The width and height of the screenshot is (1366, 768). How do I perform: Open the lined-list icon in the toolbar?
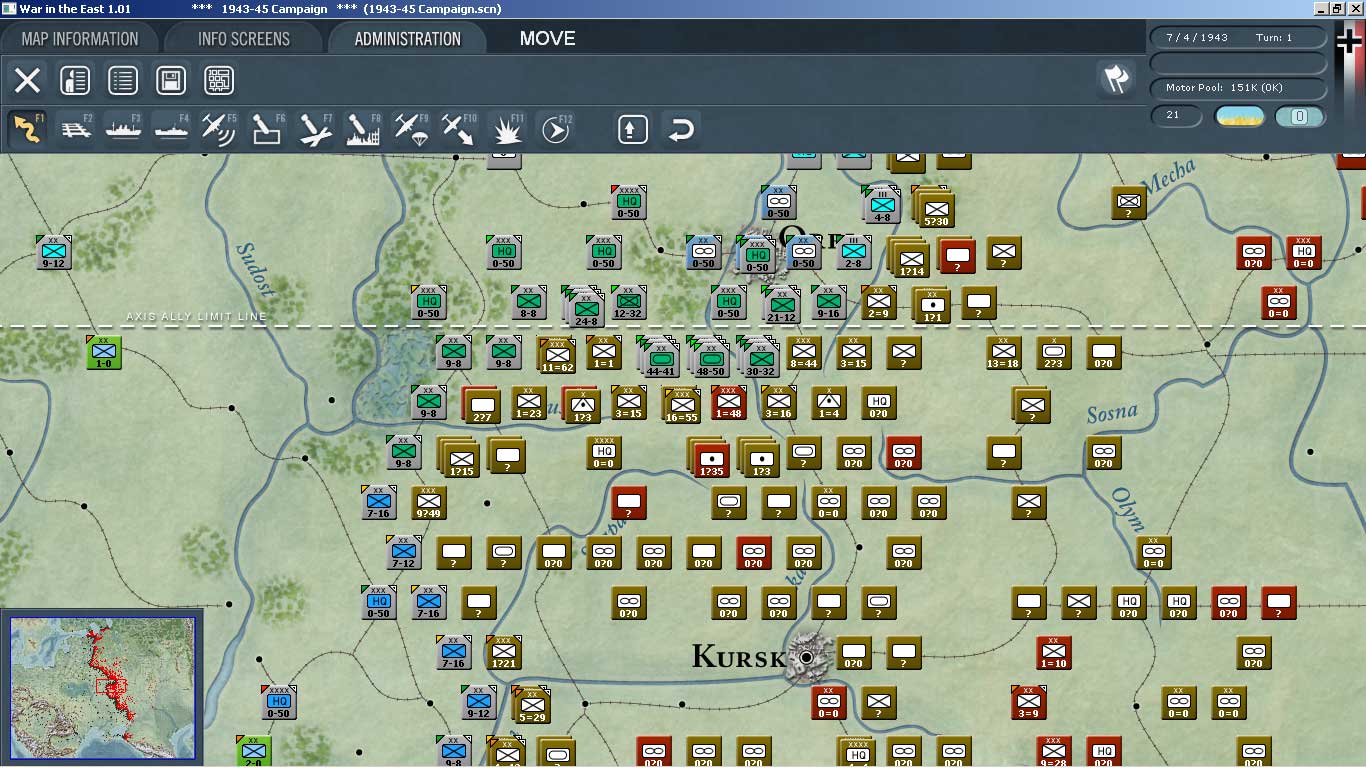[x=123, y=80]
